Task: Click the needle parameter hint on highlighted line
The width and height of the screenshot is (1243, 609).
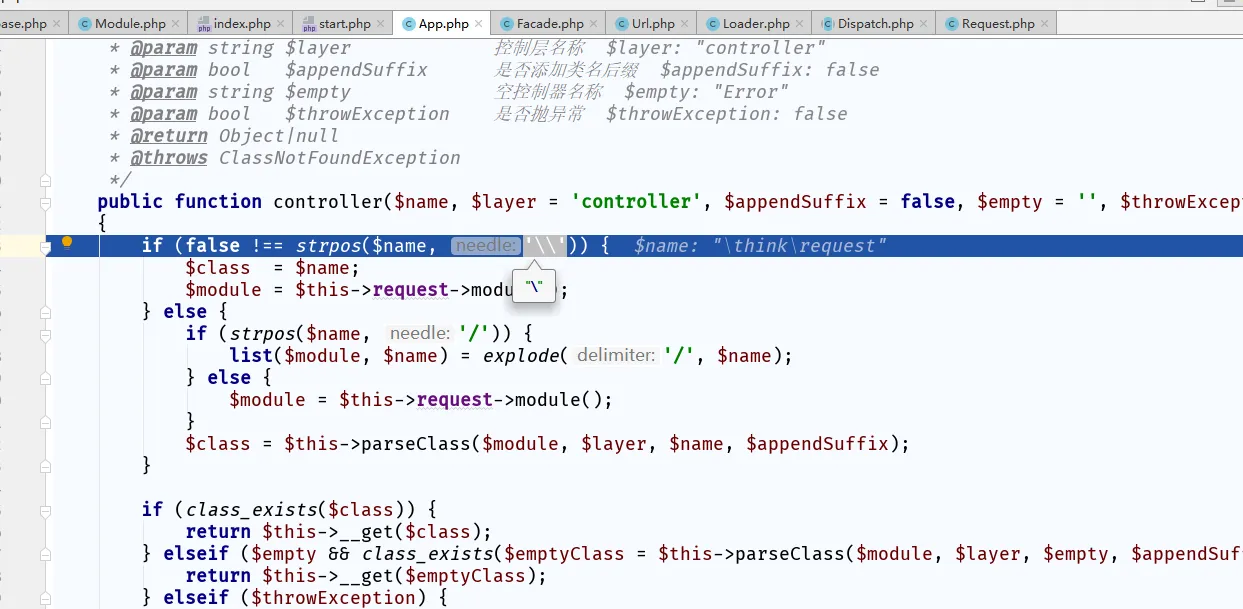Action: 486,246
